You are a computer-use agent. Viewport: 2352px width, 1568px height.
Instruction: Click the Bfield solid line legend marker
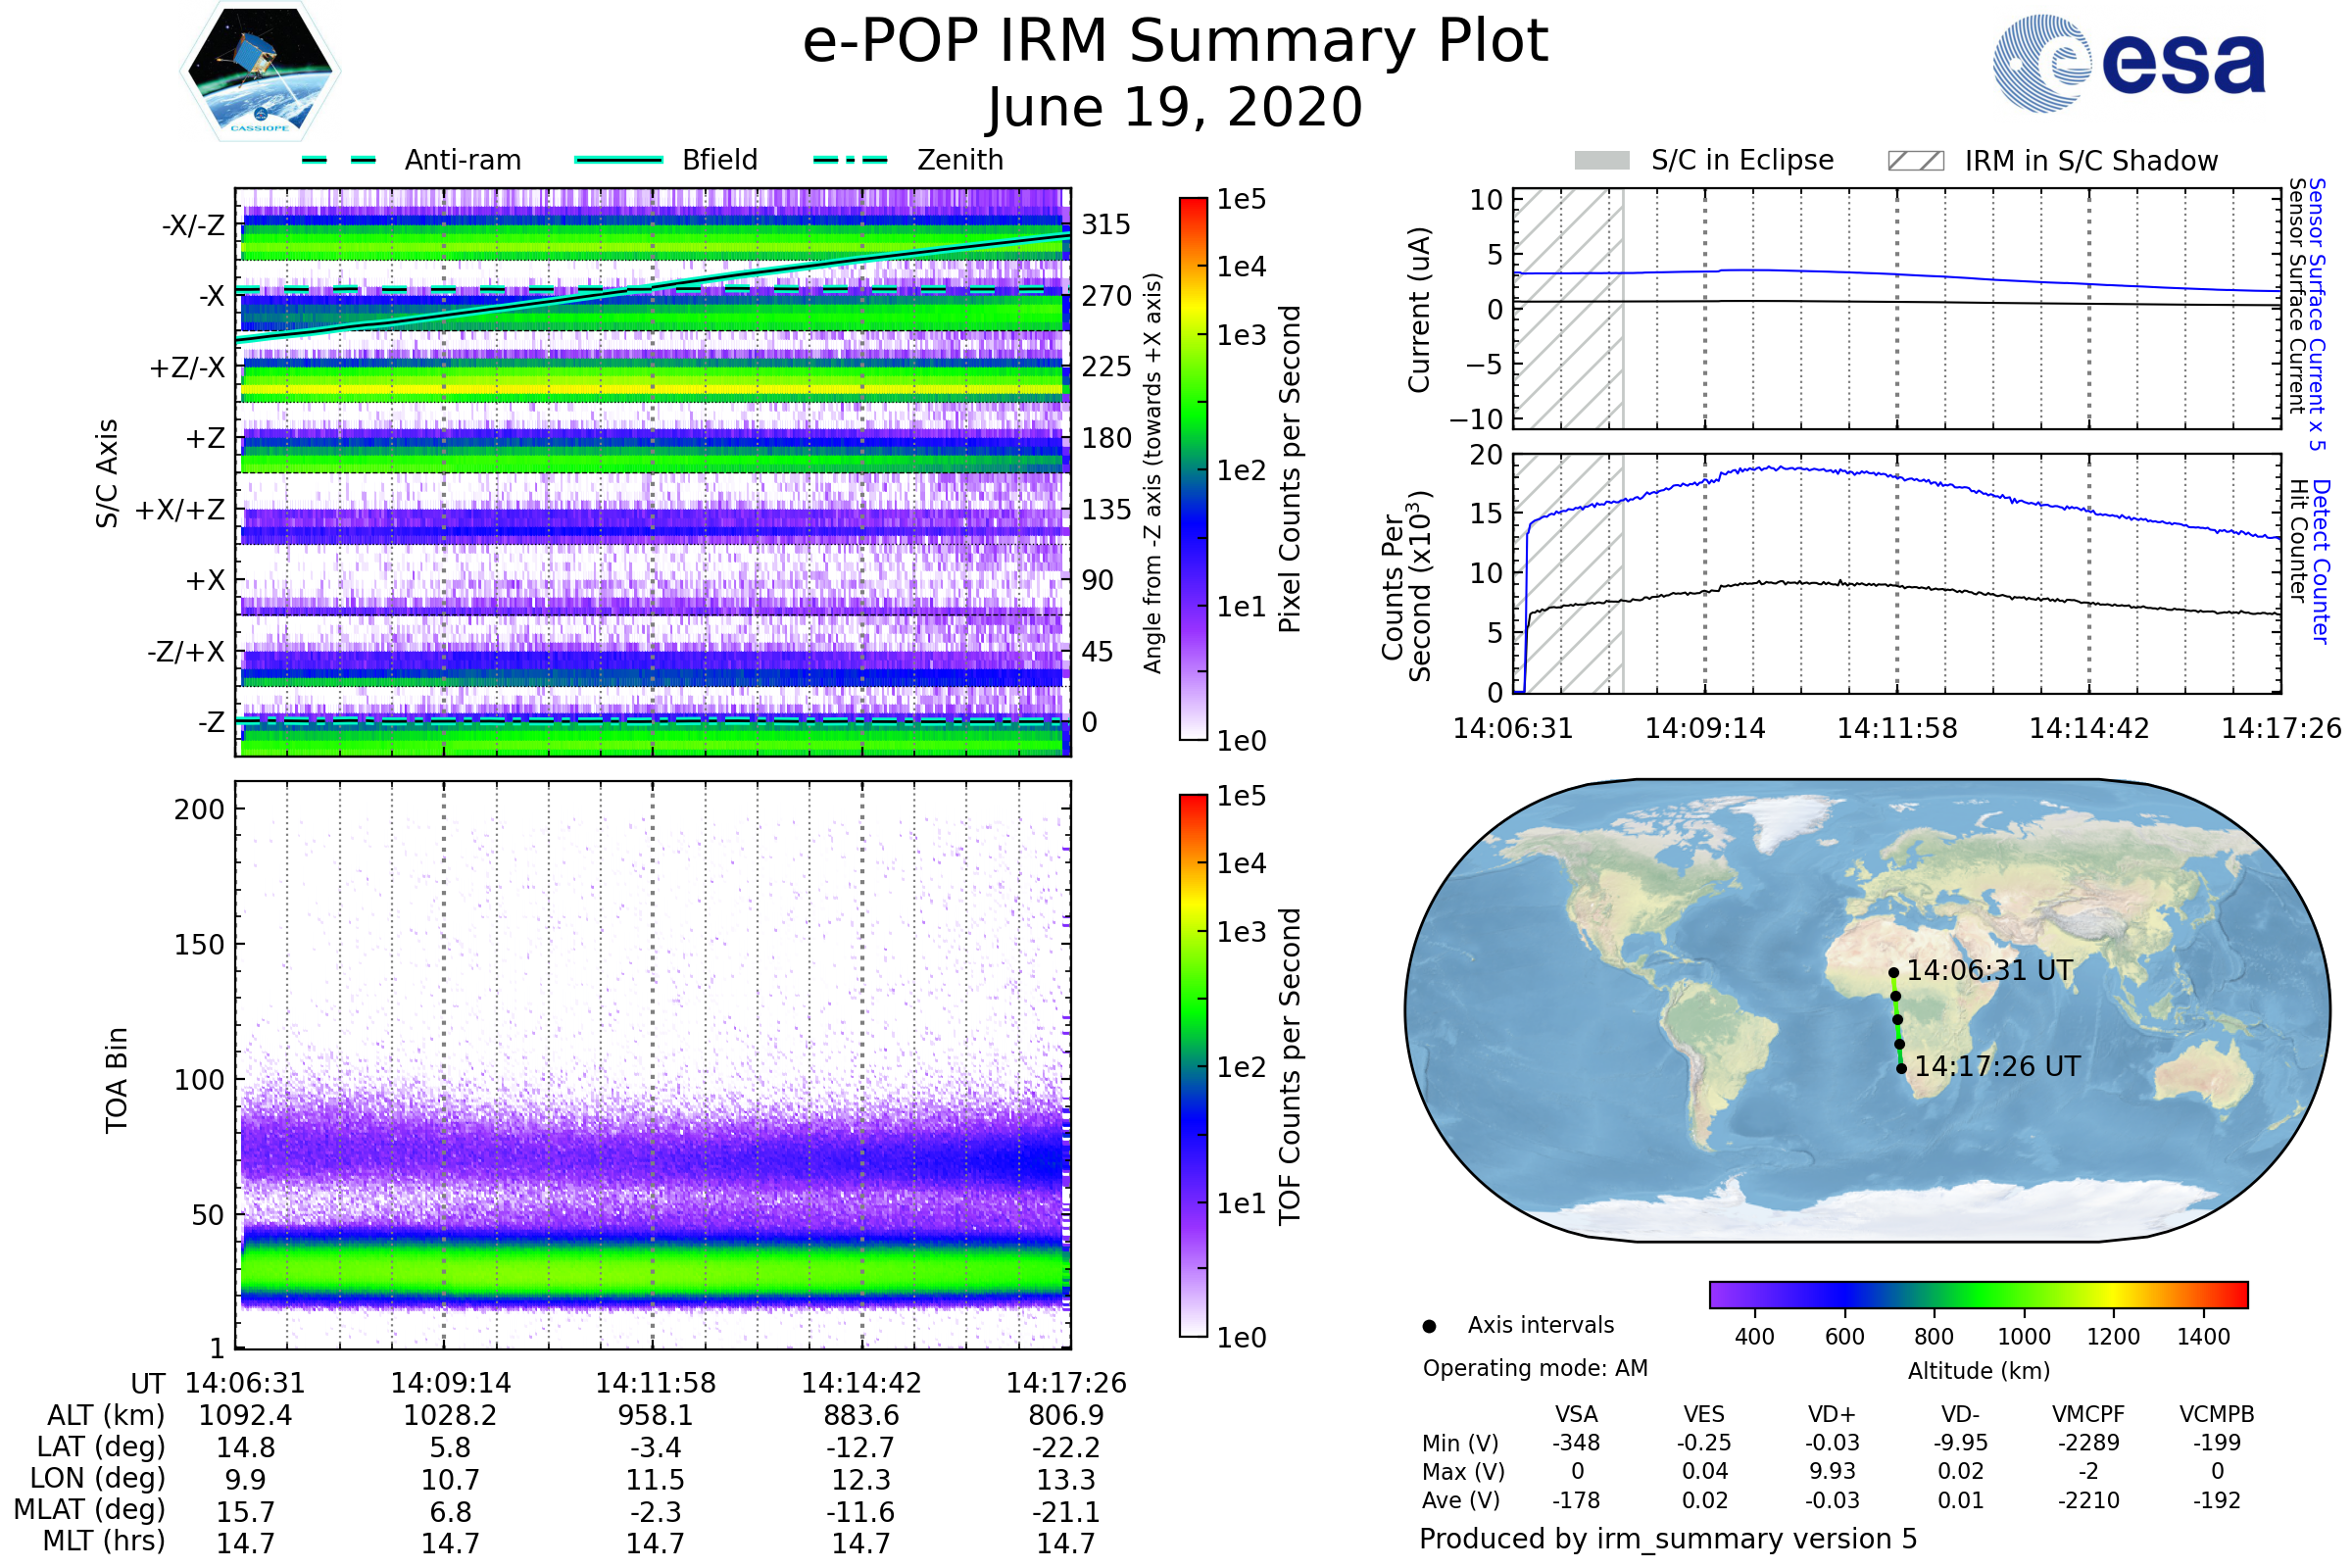tap(618, 160)
